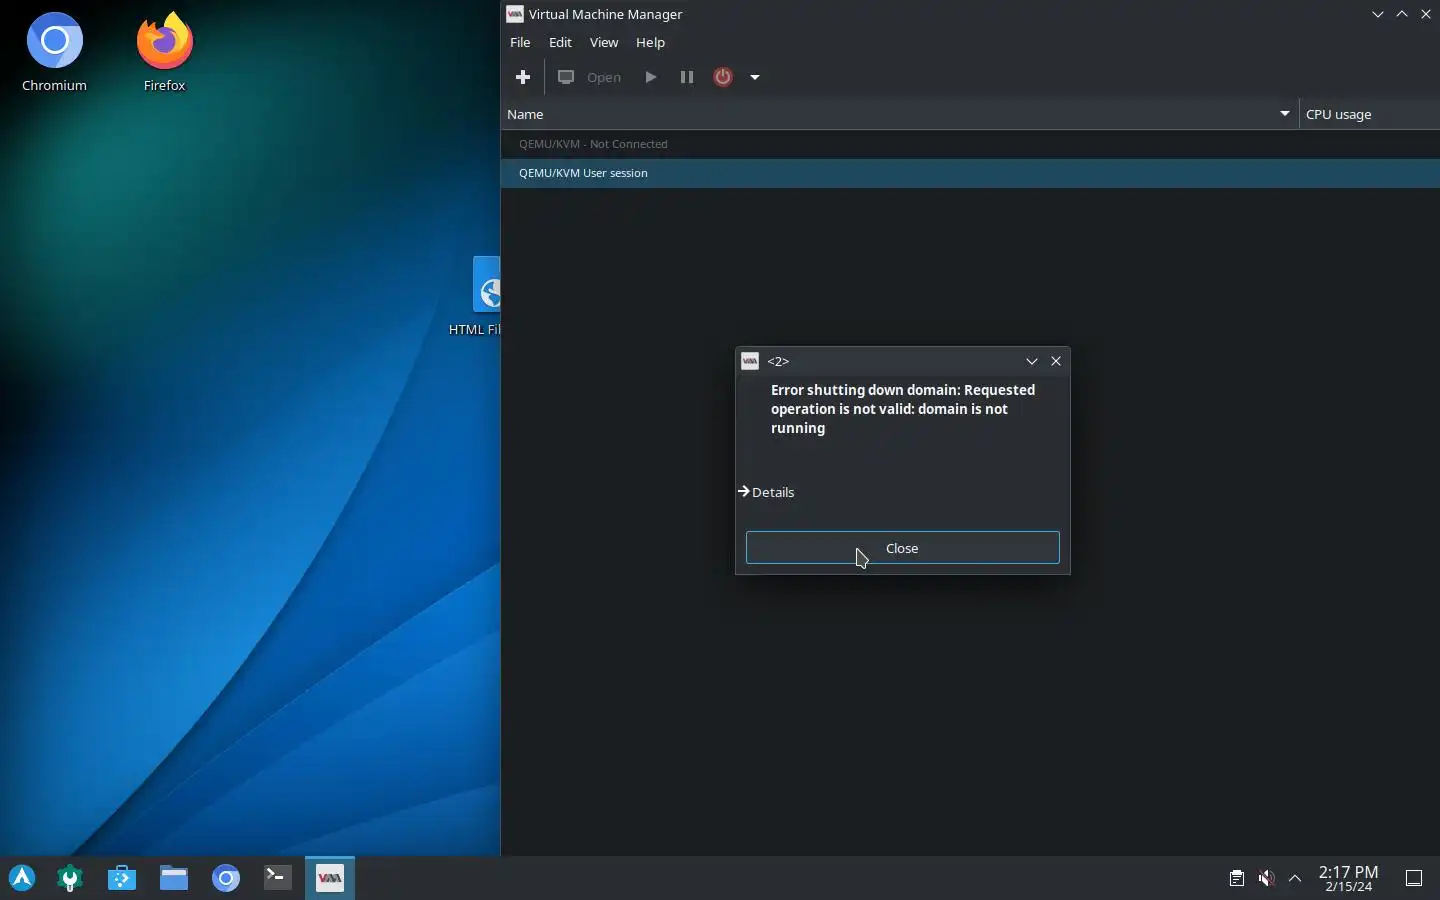Minimize the error dialog via chevron icon
Viewport: 1440px width, 900px height.
click(x=1032, y=361)
